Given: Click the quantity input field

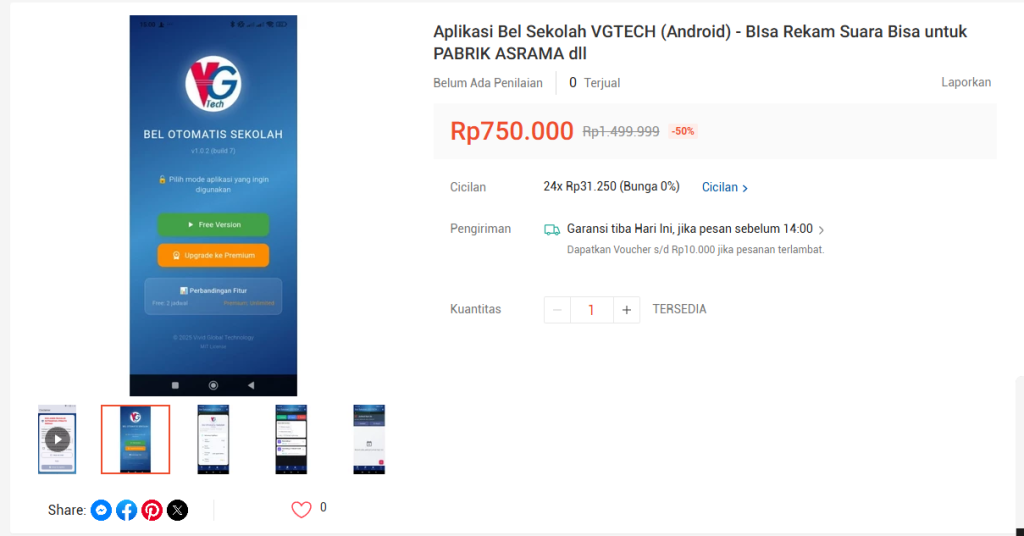Looking at the screenshot, I should (x=592, y=310).
